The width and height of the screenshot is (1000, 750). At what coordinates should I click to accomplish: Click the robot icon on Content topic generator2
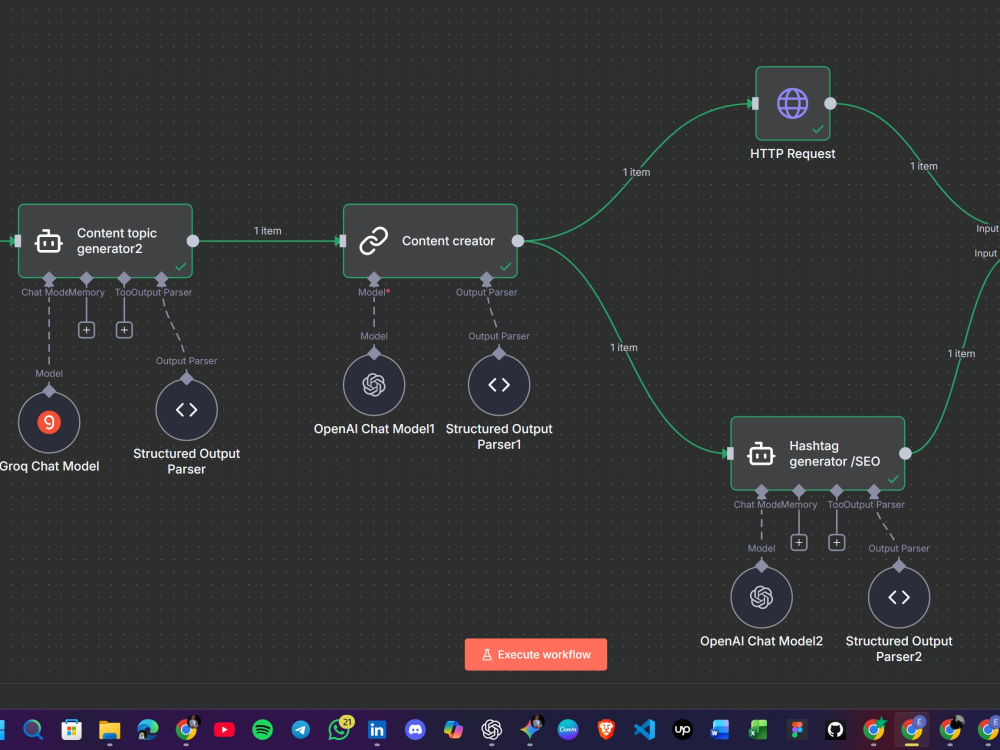coord(48,241)
